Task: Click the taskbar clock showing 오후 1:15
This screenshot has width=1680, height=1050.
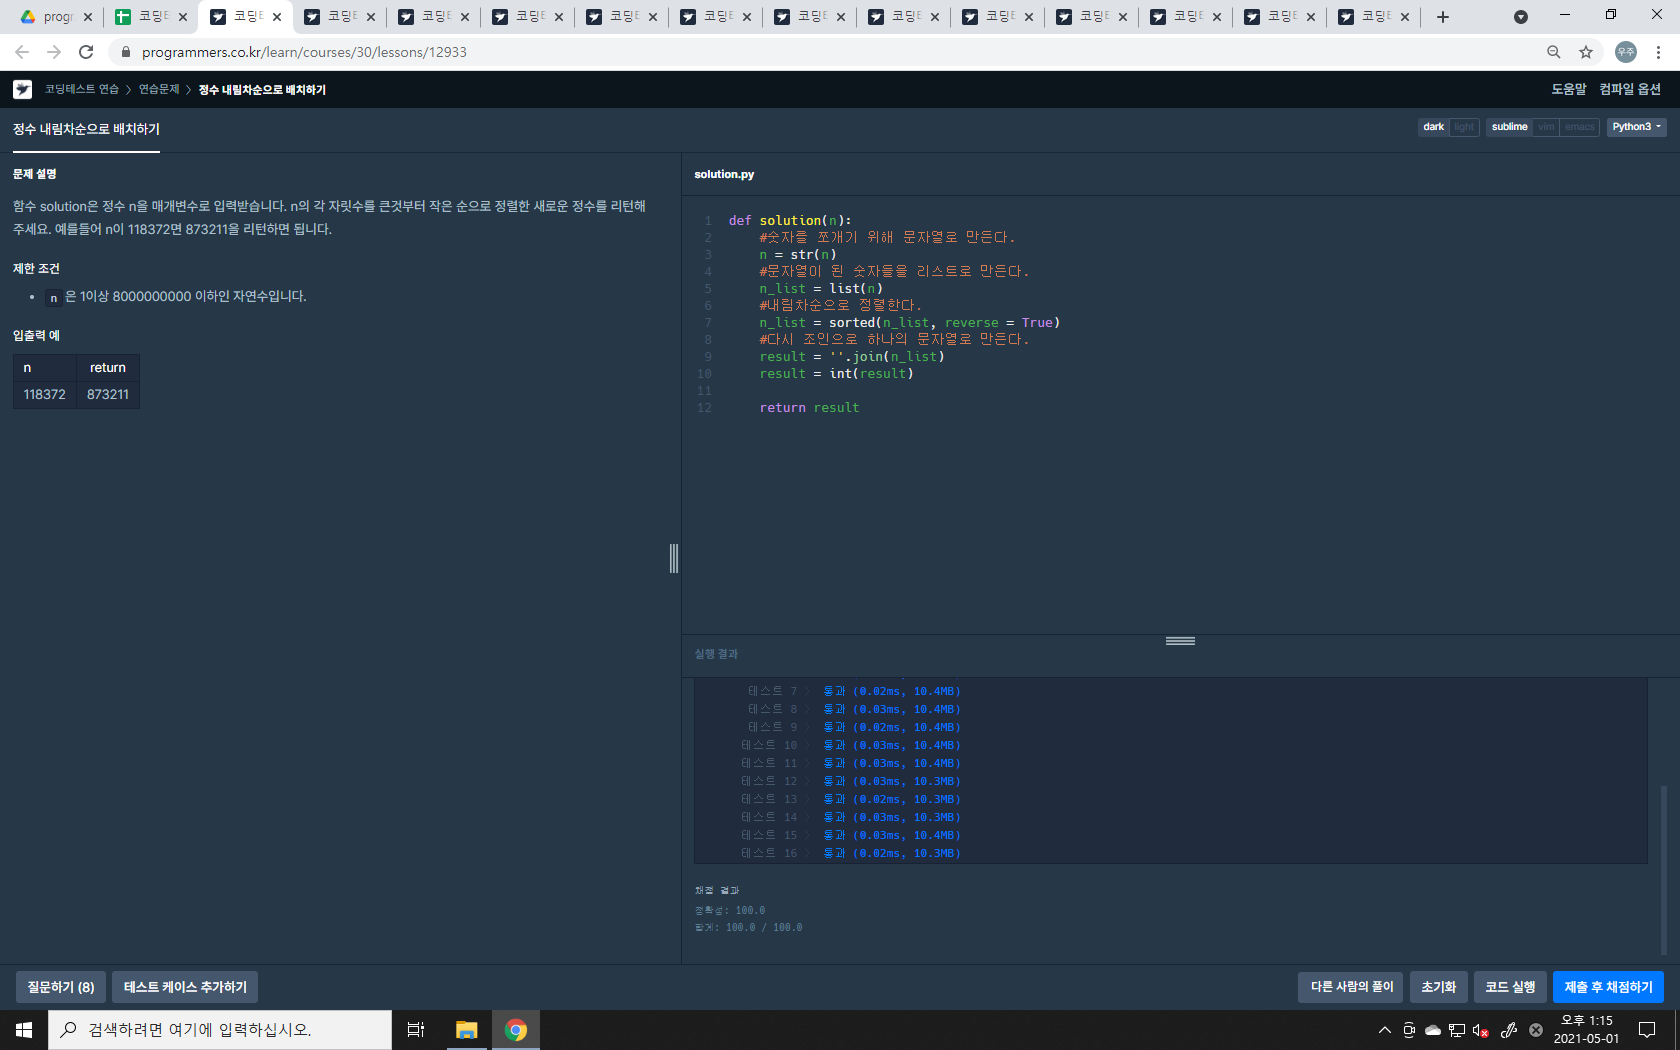Action: (x=1586, y=1030)
